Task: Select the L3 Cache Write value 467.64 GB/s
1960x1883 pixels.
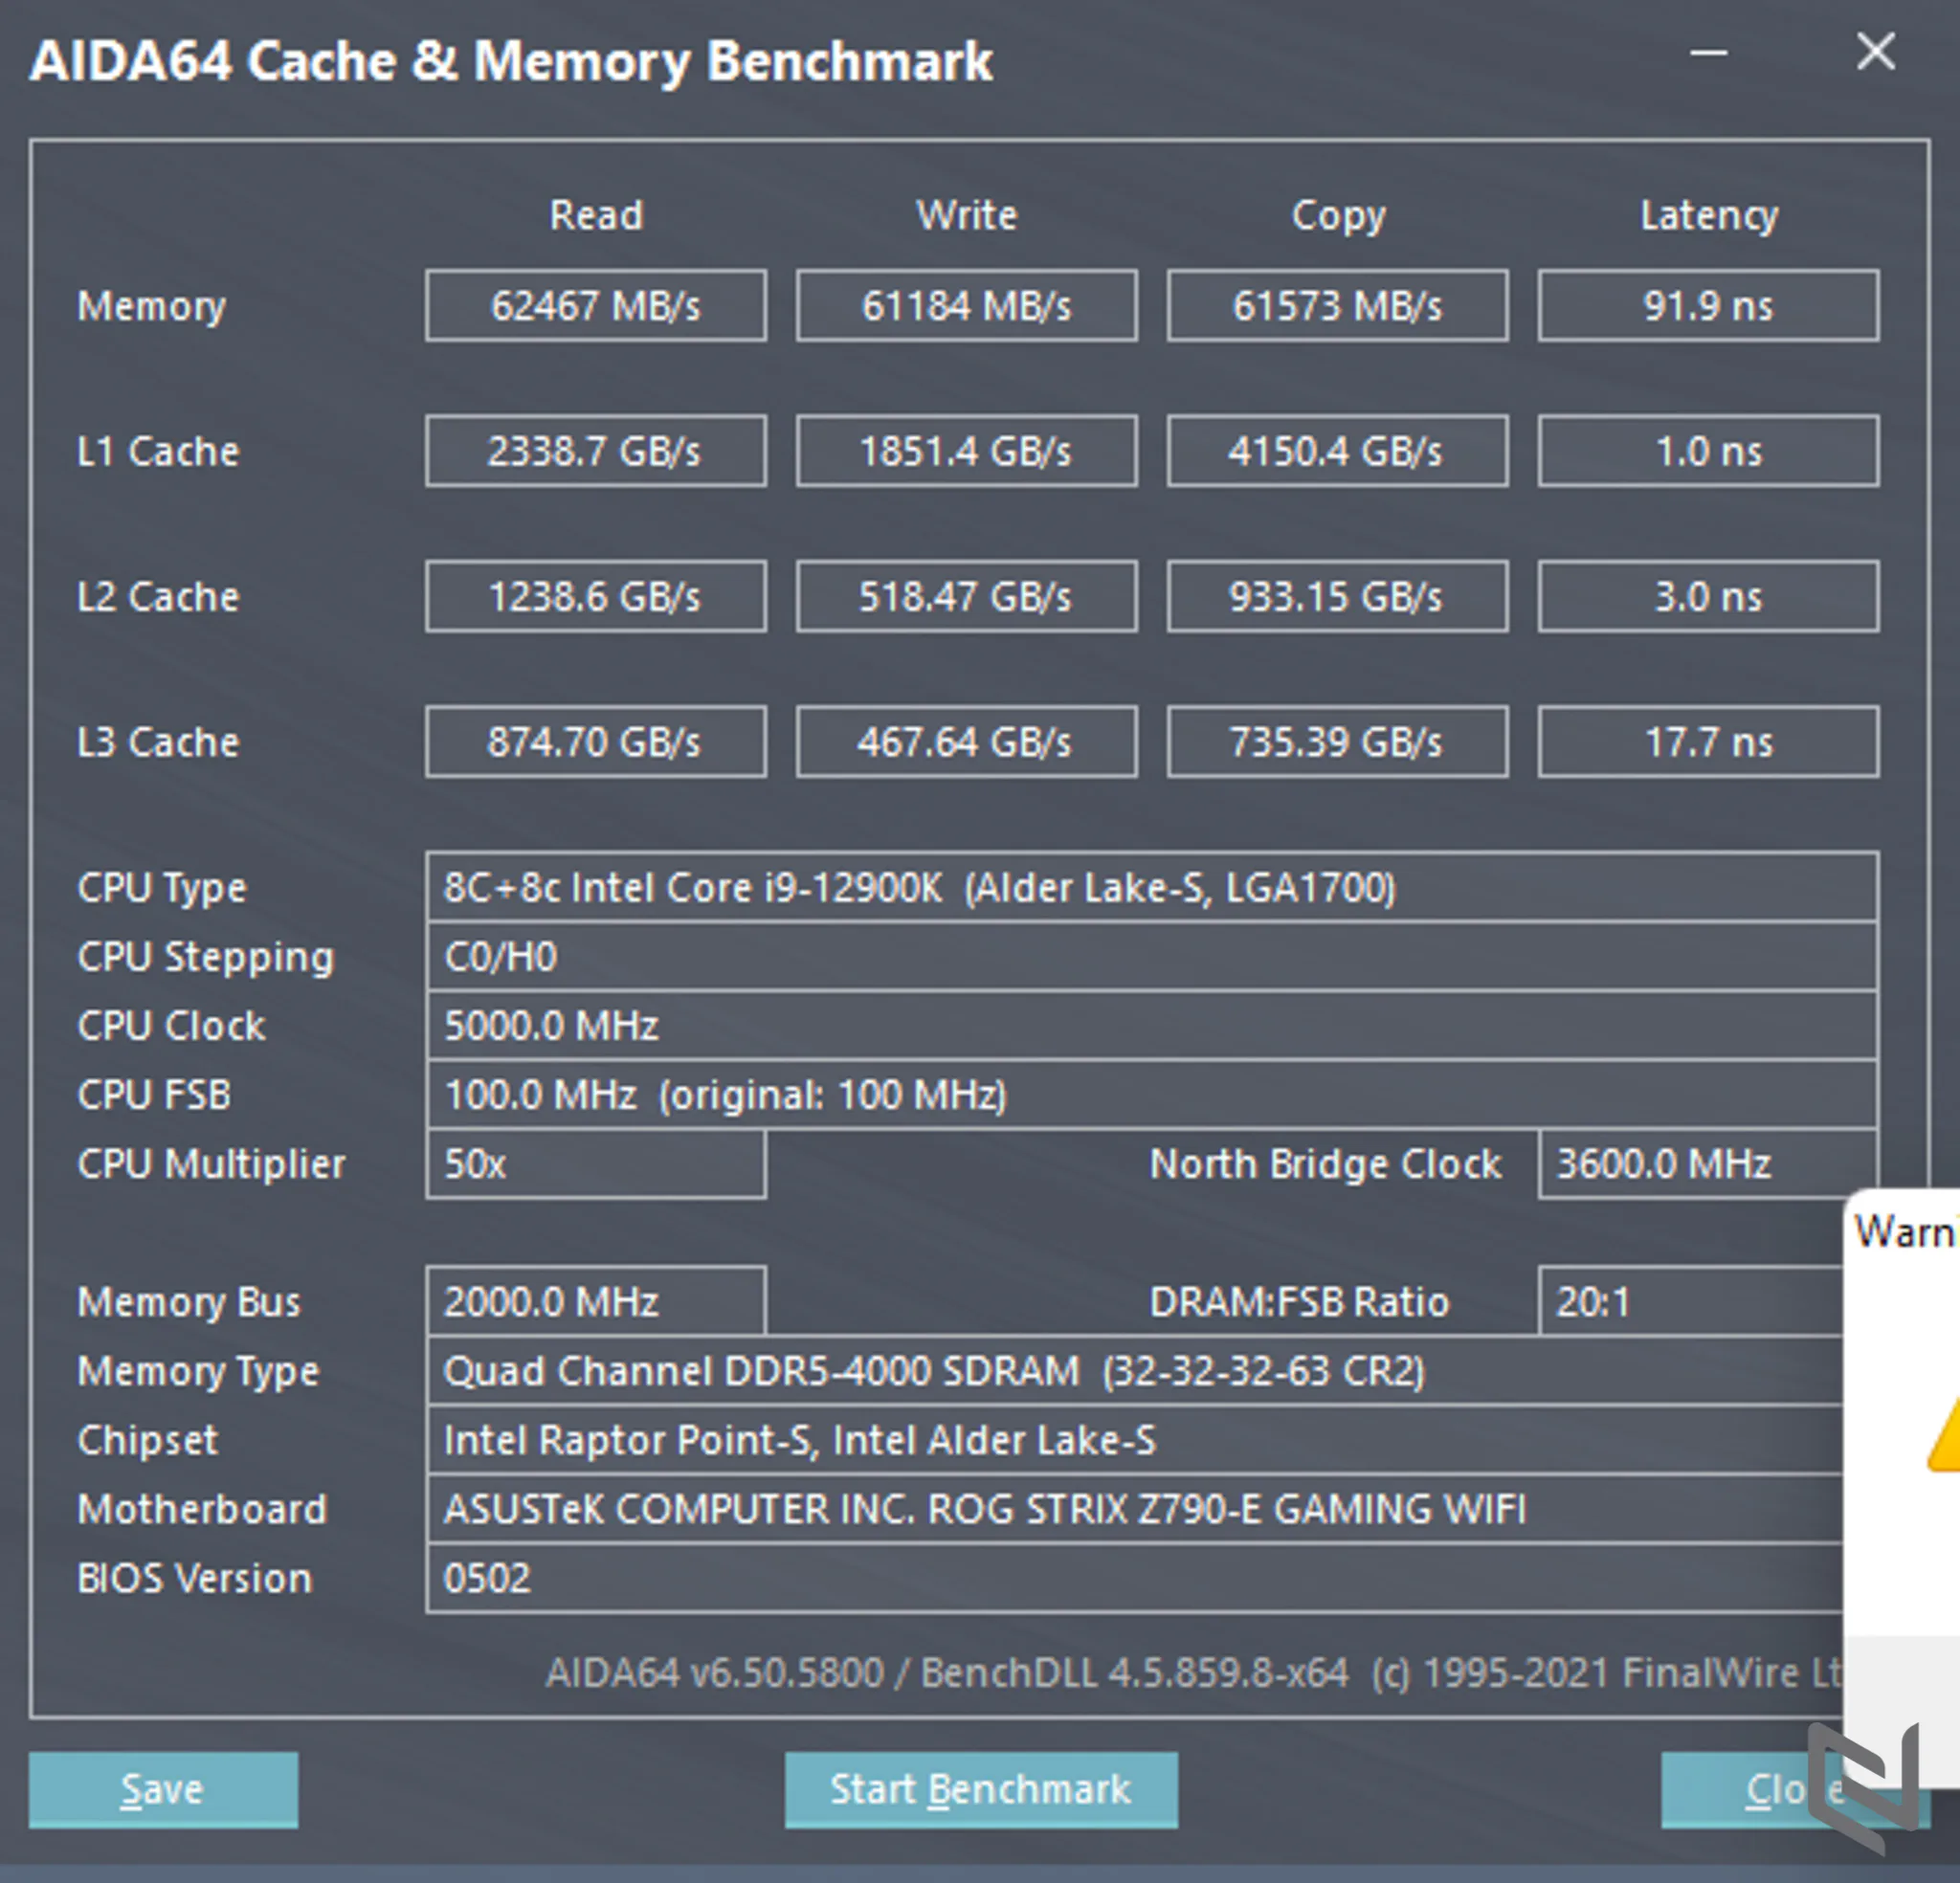Action: [x=966, y=742]
